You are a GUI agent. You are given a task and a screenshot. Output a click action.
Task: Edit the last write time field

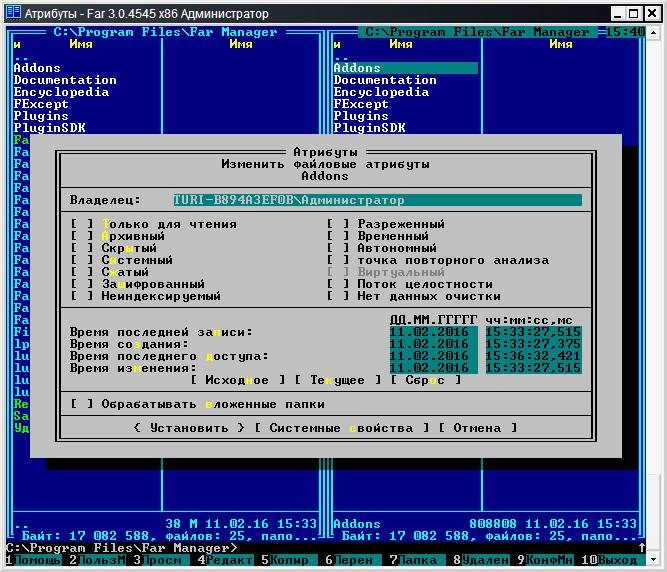click(x=533, y=332)
